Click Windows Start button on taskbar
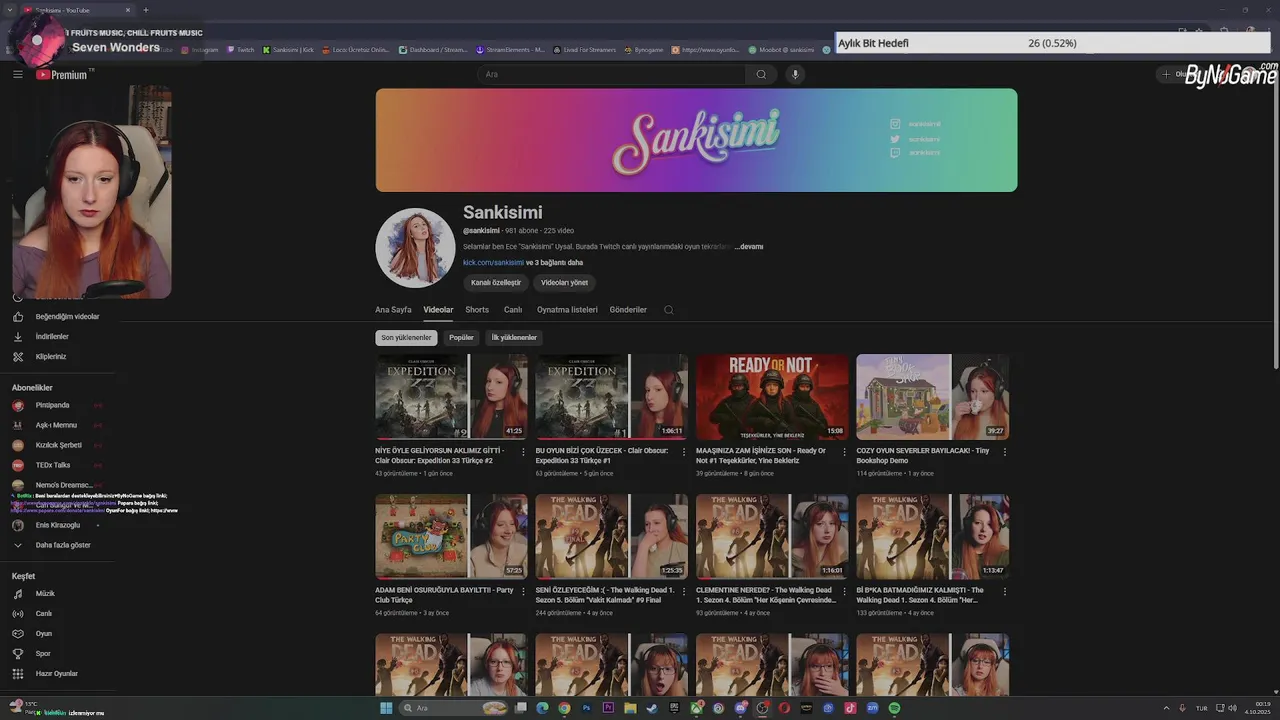1280x720 pixels. tap(386, 708)
